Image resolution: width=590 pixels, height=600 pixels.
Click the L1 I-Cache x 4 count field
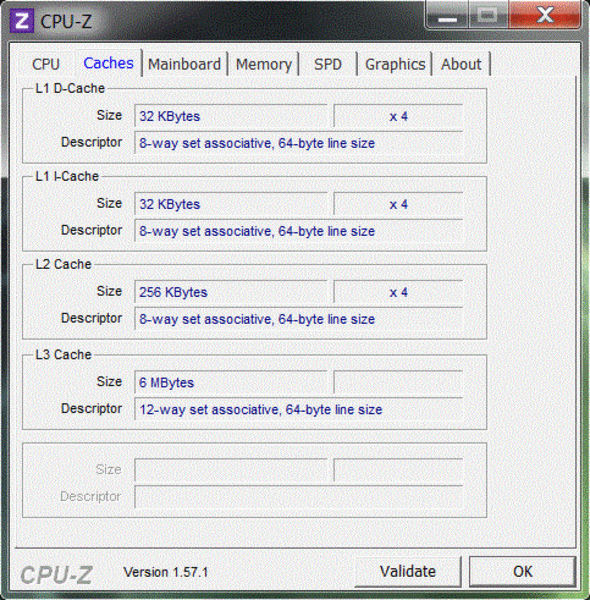[x=398, y=204]
